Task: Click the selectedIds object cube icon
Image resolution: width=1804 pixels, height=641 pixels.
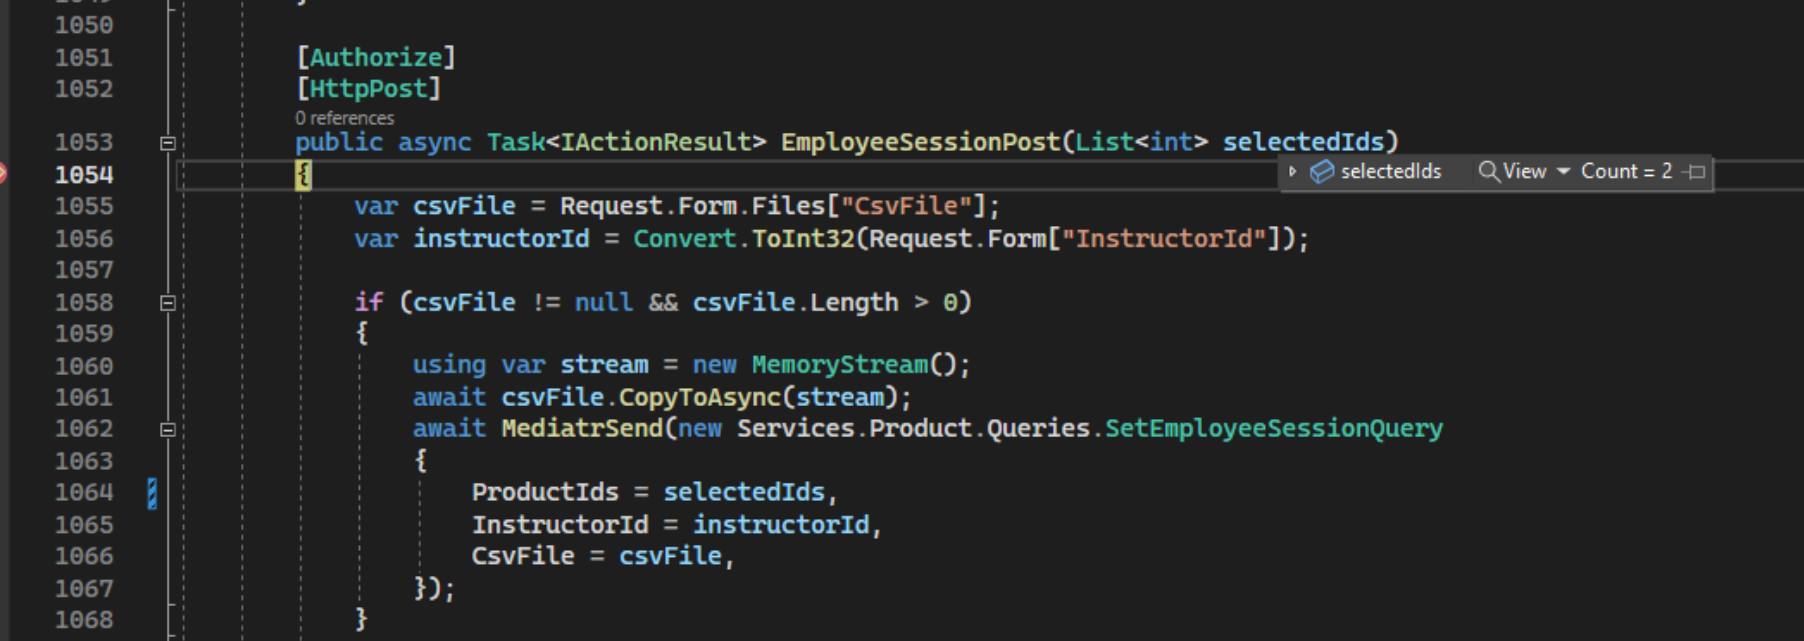Action: [x=1322, y=172]
